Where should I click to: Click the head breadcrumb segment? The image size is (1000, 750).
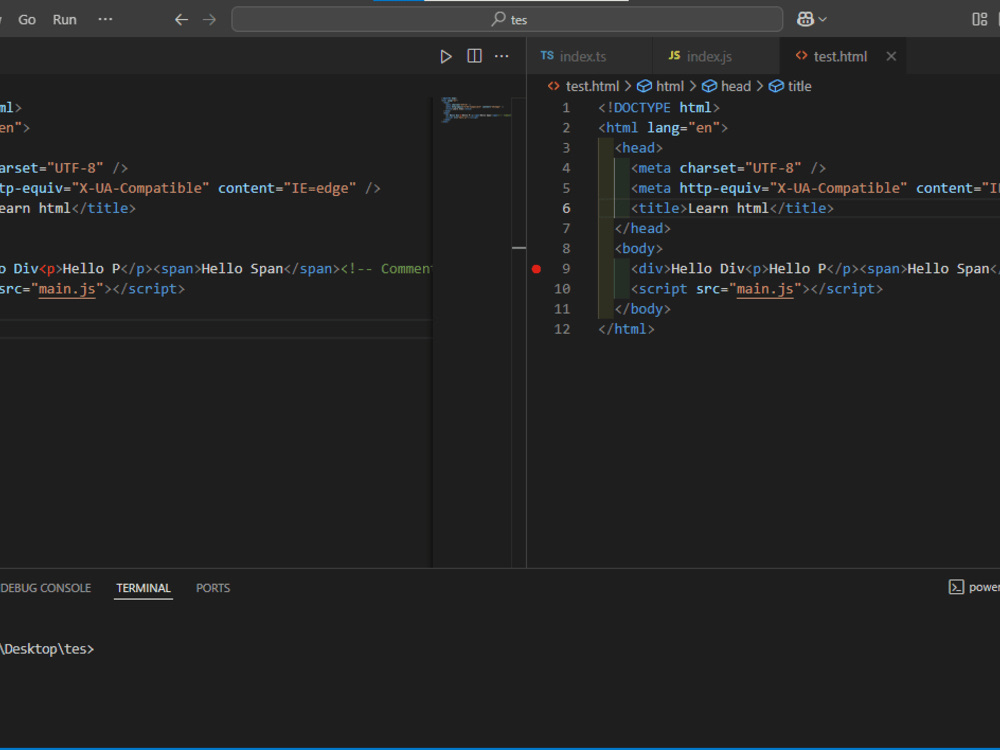point(735,86)
